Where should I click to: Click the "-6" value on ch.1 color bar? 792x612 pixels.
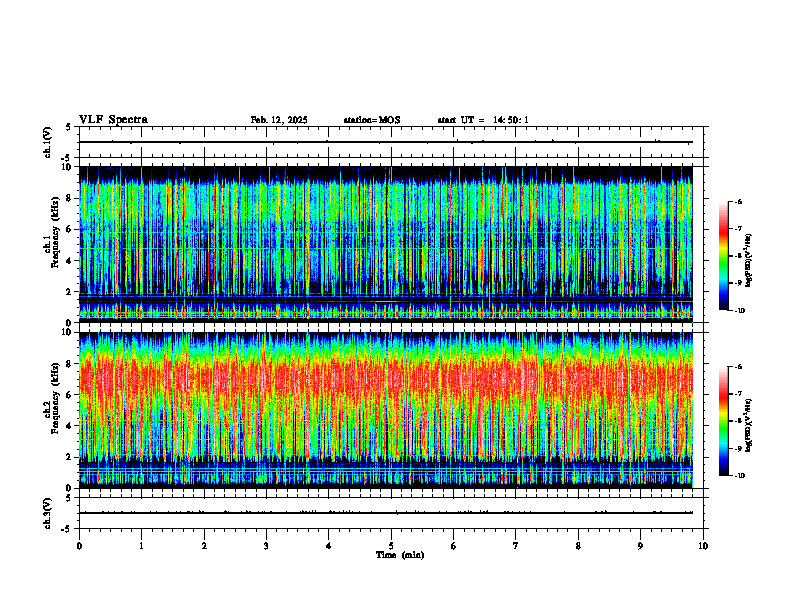point(738,201)
